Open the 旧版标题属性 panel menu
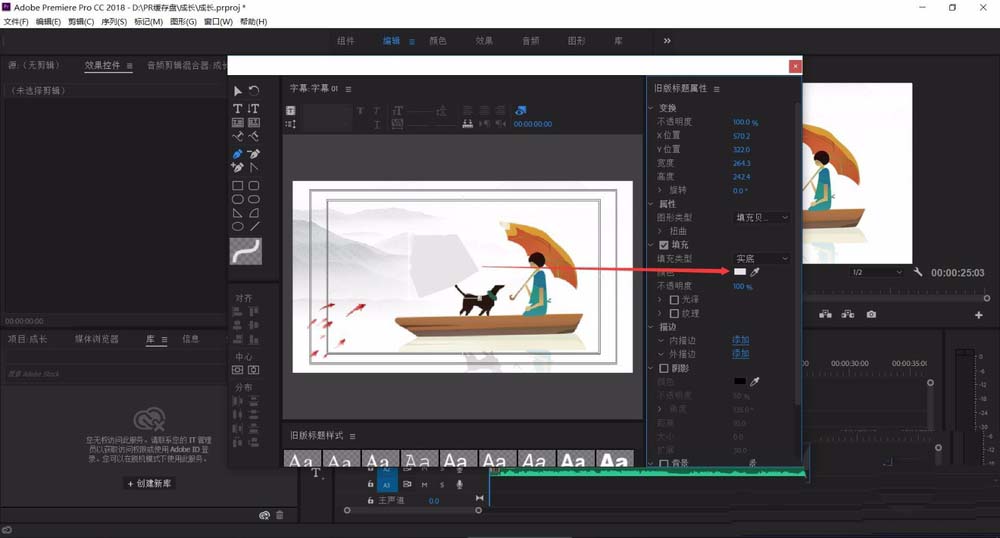This screenshot has width=1000, height=538. click(716, 89)
